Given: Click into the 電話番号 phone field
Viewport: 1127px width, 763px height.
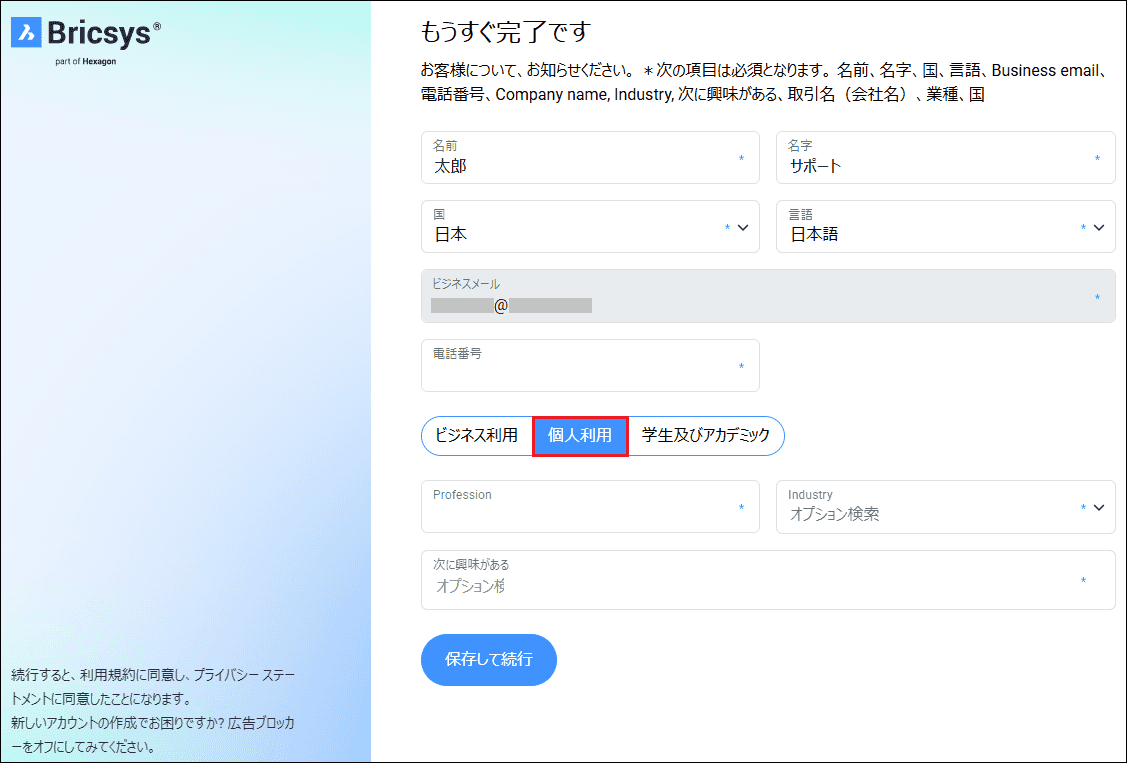Looking at the screenshot, I should 590,366.
